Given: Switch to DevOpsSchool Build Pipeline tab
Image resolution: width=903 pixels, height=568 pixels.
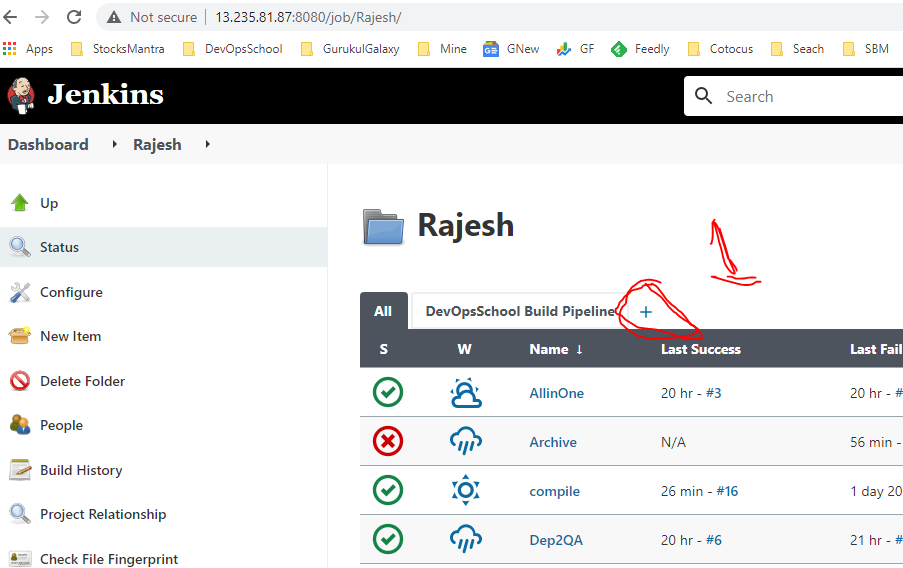Looking at the screenshot, I should [x=520, y=311].
